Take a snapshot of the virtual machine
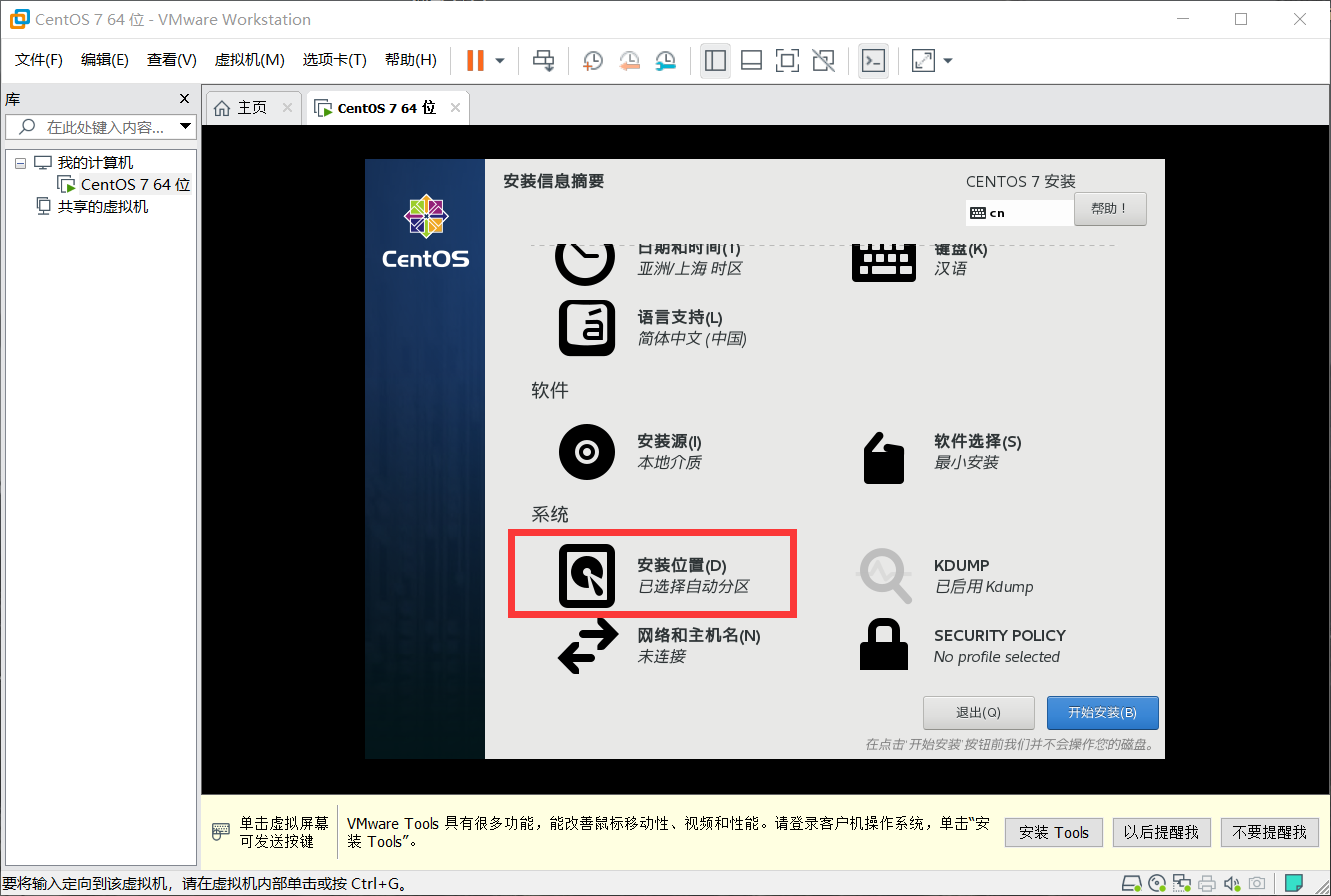The width and height of the screenshot is (1331, 896). tap(593, 61)
